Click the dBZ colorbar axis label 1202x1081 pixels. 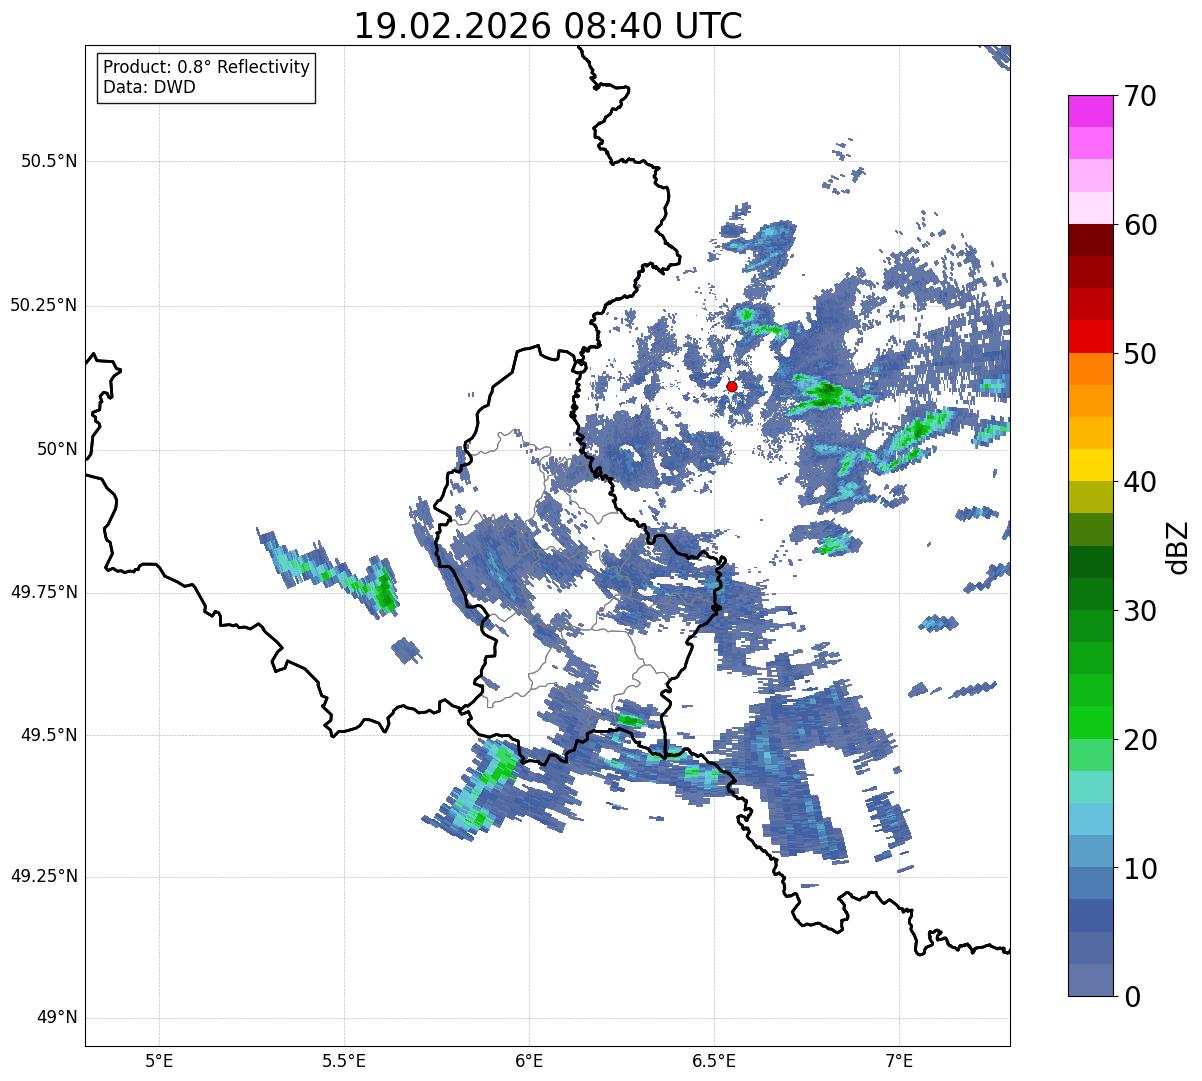[1178, 546]
